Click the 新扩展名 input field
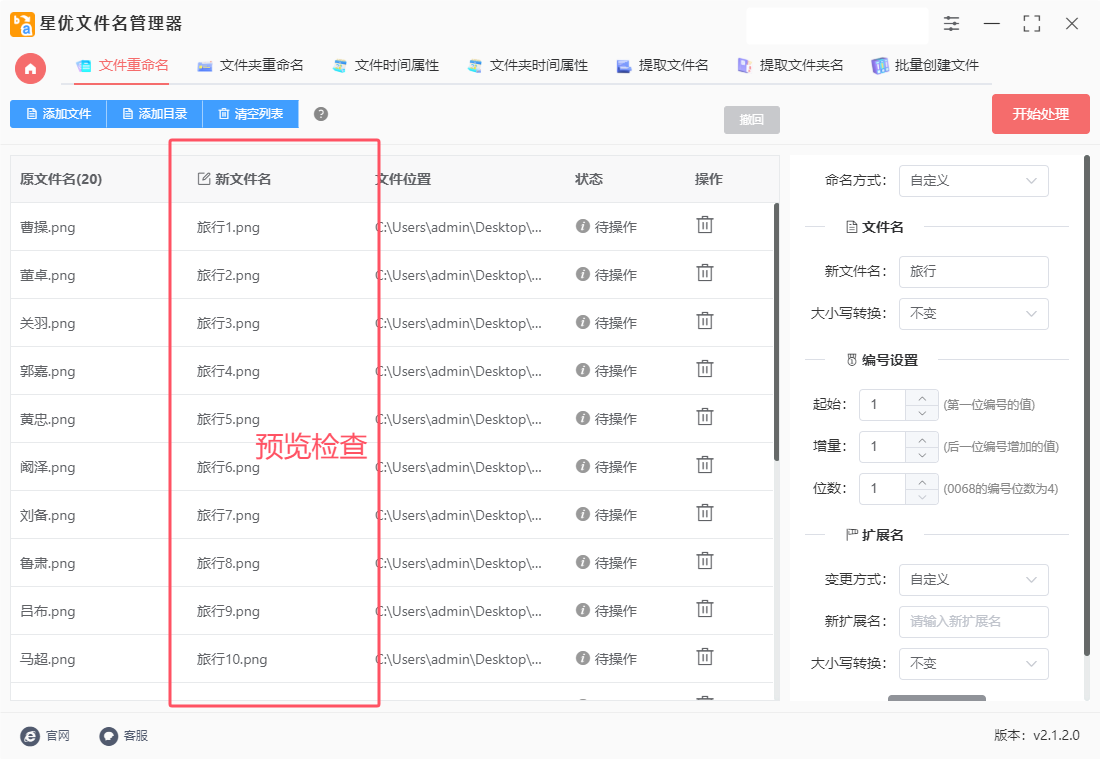This screenshot has width=1100, height=760. (x=974, y=622)
